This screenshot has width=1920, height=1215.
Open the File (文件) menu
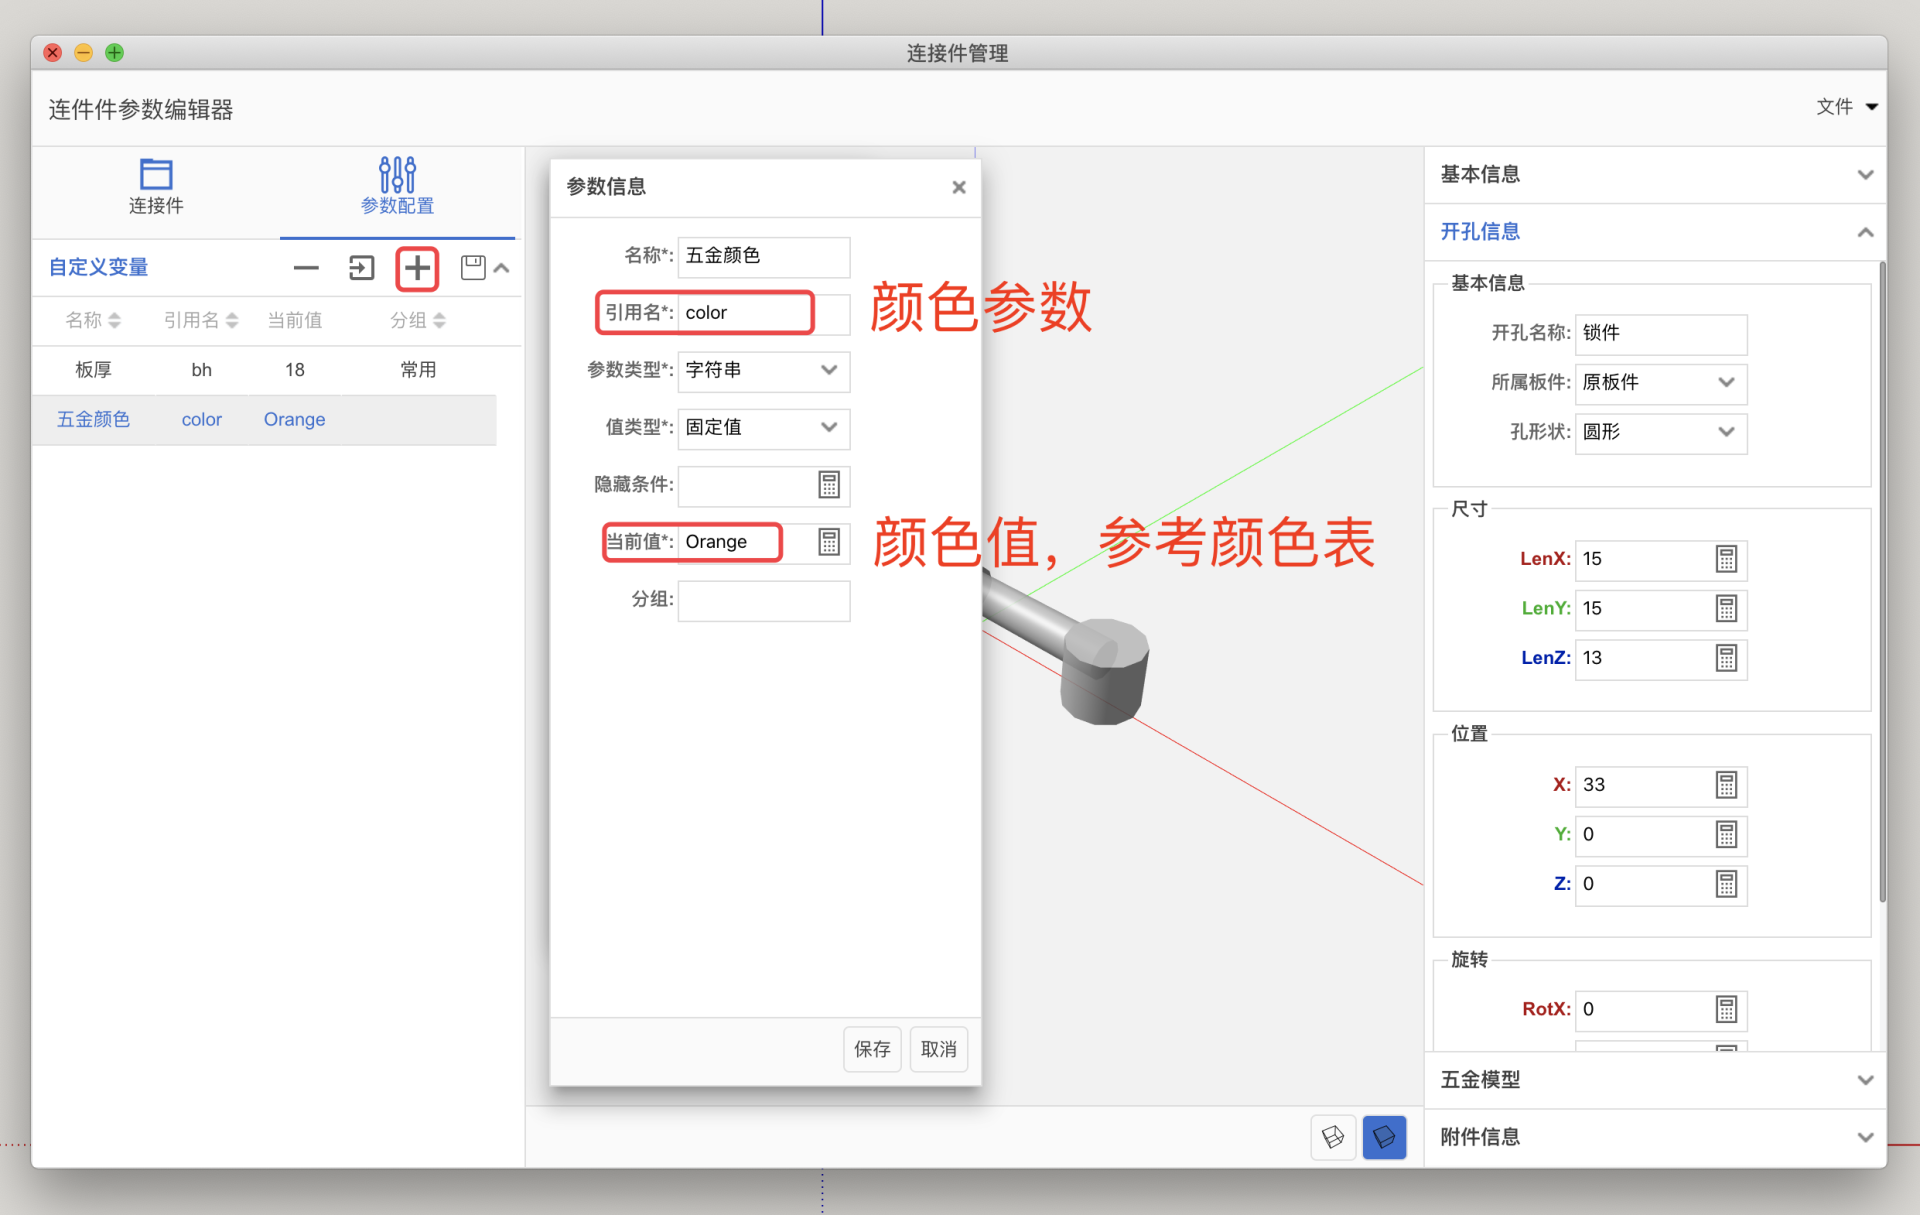1846,107
